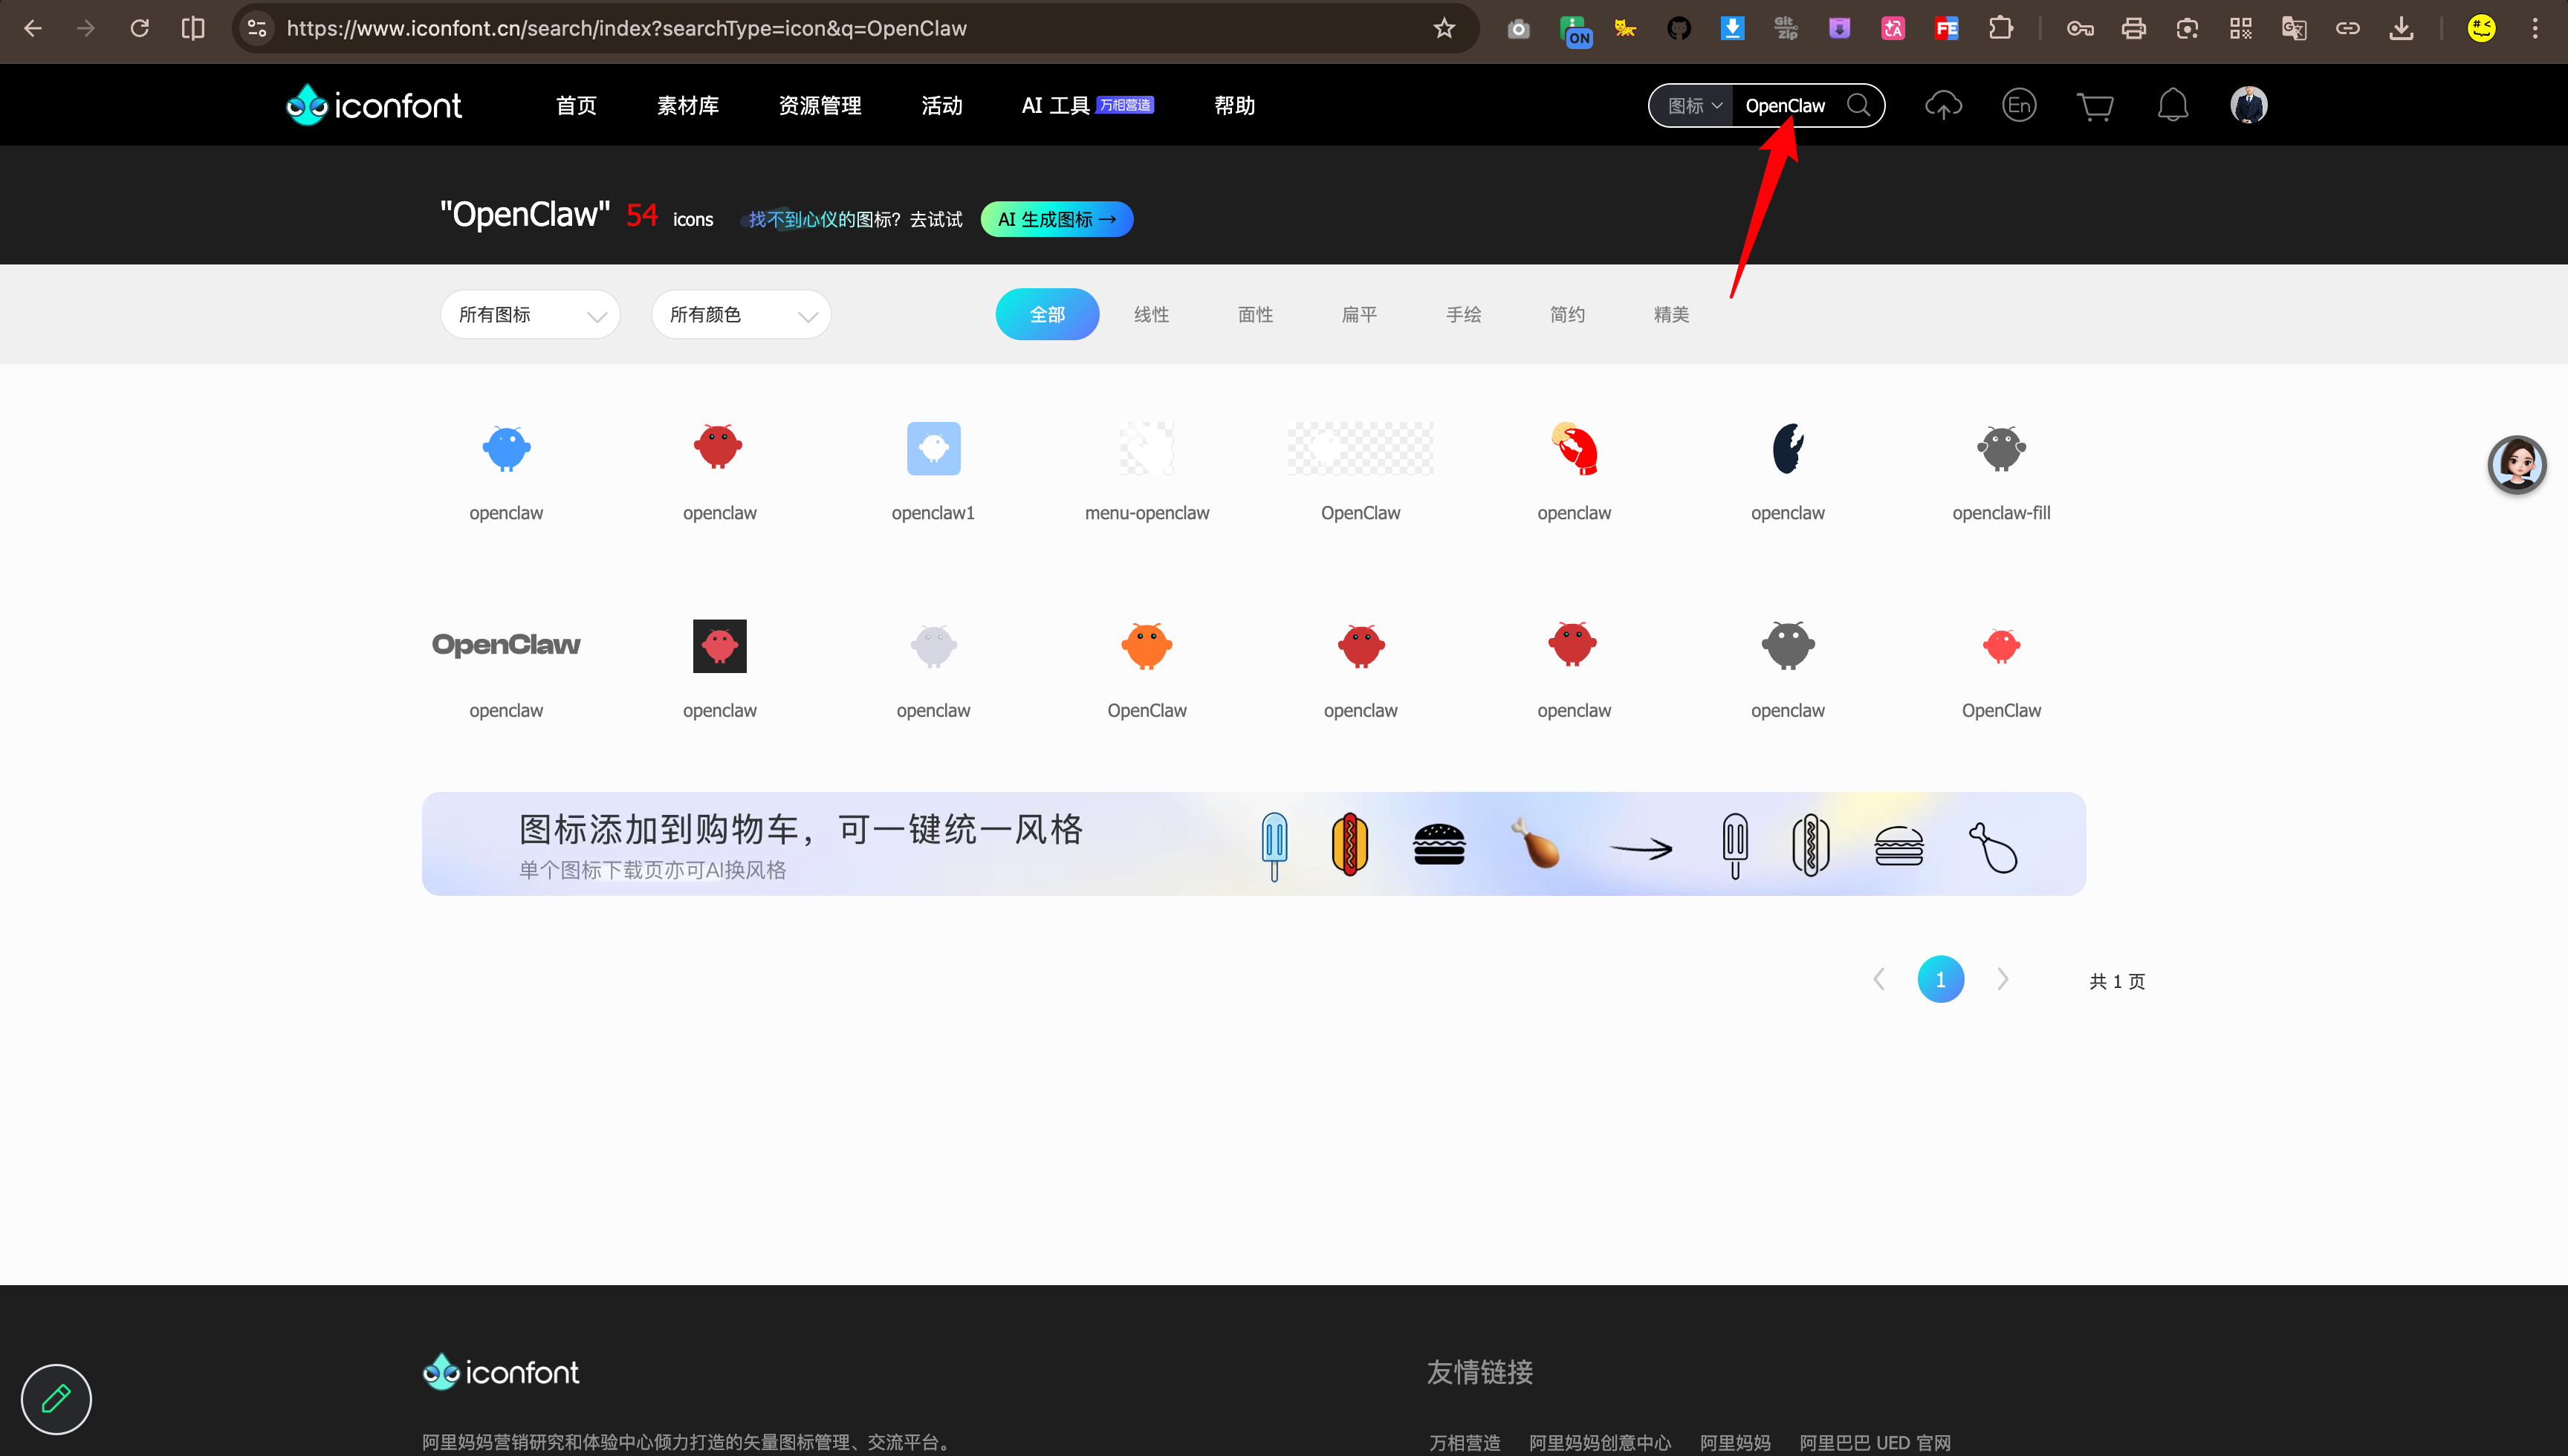The image size is (2568, 1456).
Task: Open the menu-openclaw icon result
Action: [1147, 448]
